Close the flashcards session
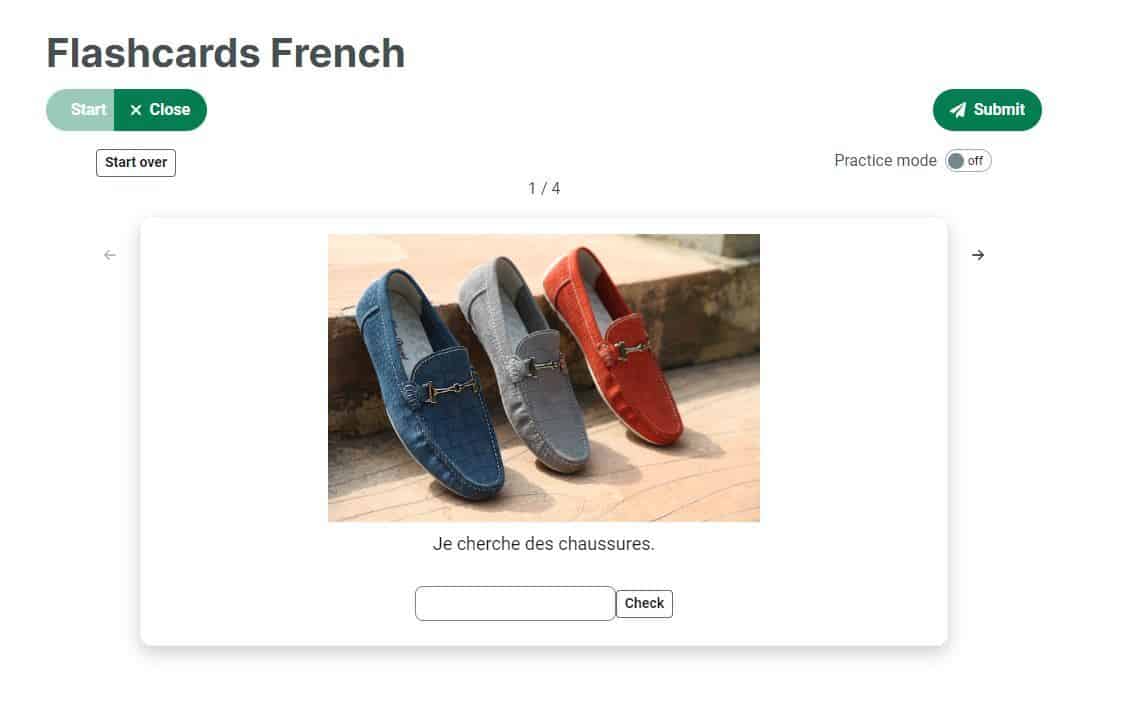The image size is (1121, 716). pos(160,110)
